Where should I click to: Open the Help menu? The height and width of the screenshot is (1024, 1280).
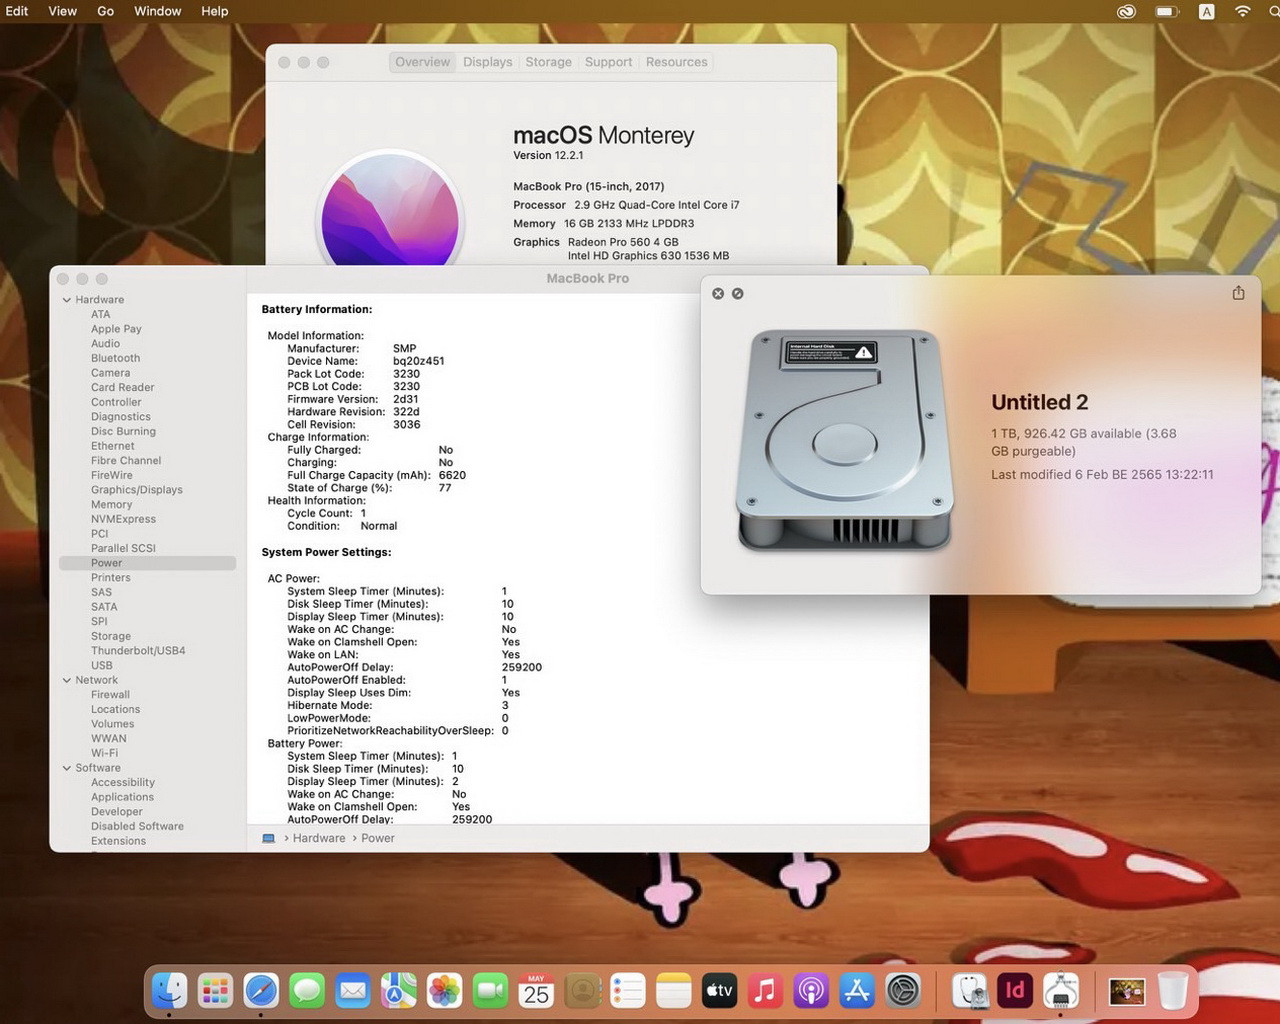tap(215, 11)
